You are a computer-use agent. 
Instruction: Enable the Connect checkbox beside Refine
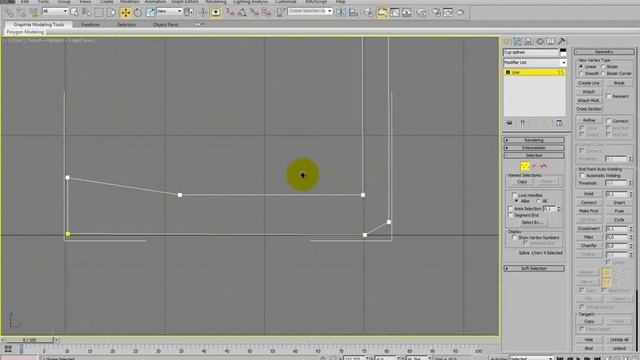coord(609,121)
